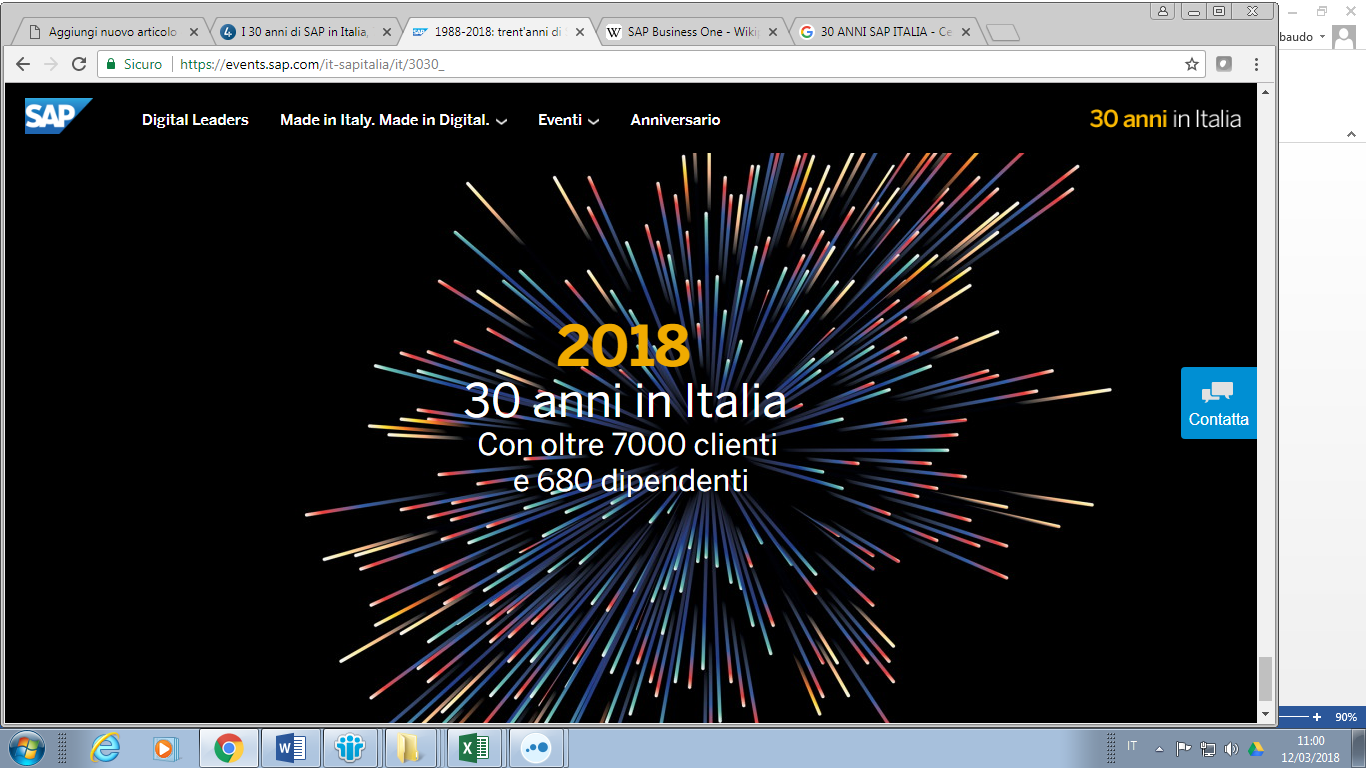Open the blue people app taskbar icon

351,747
